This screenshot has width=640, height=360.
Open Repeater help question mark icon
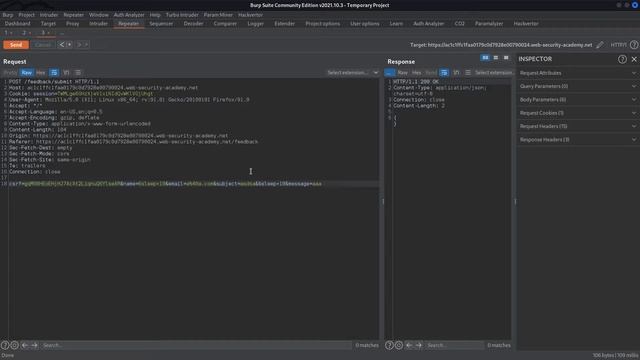pyautogui.click(x=634, y=45)
